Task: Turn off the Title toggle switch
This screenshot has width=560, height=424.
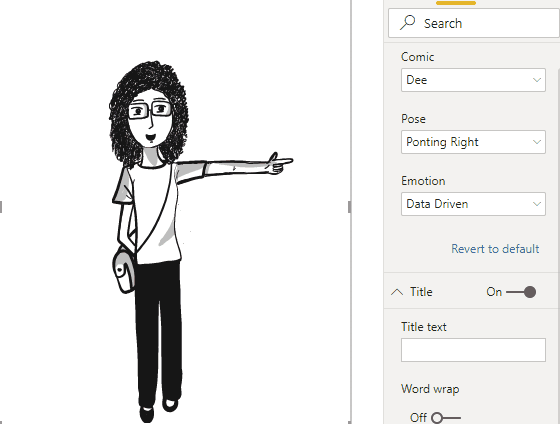Action: (x=521, y=292)
